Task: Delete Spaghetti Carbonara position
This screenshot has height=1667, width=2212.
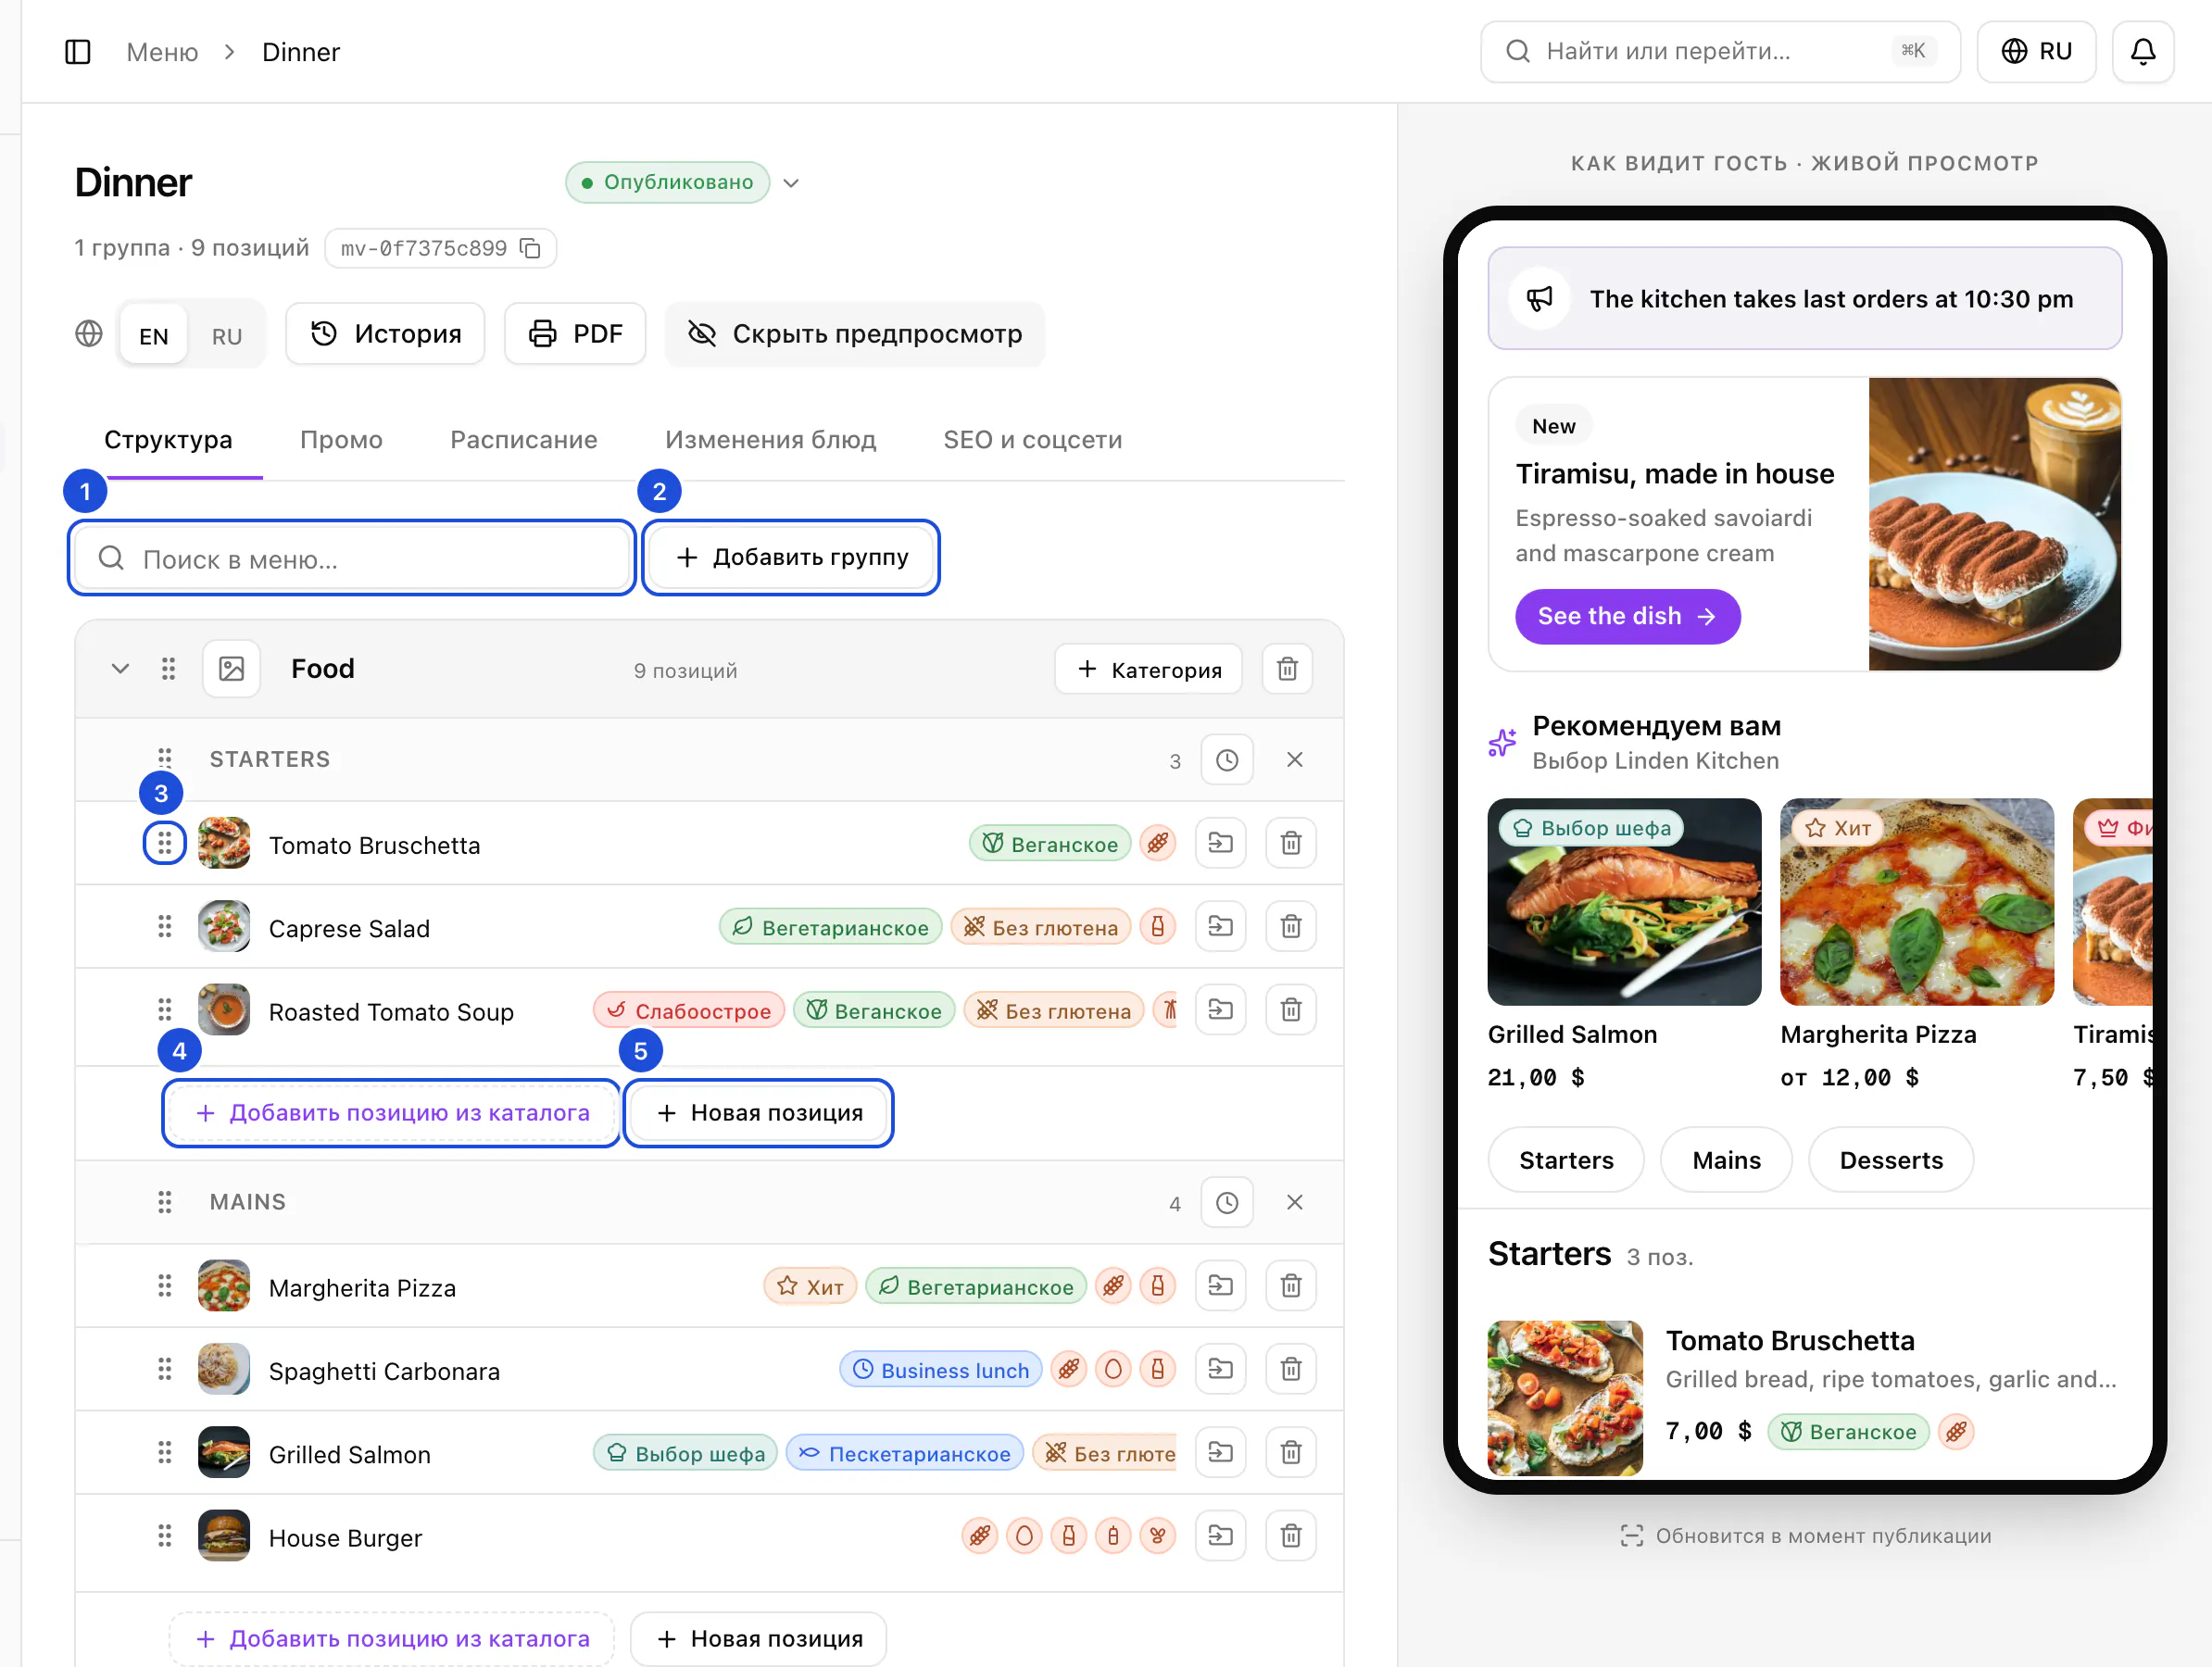Action: (x=1291, y=1369)
